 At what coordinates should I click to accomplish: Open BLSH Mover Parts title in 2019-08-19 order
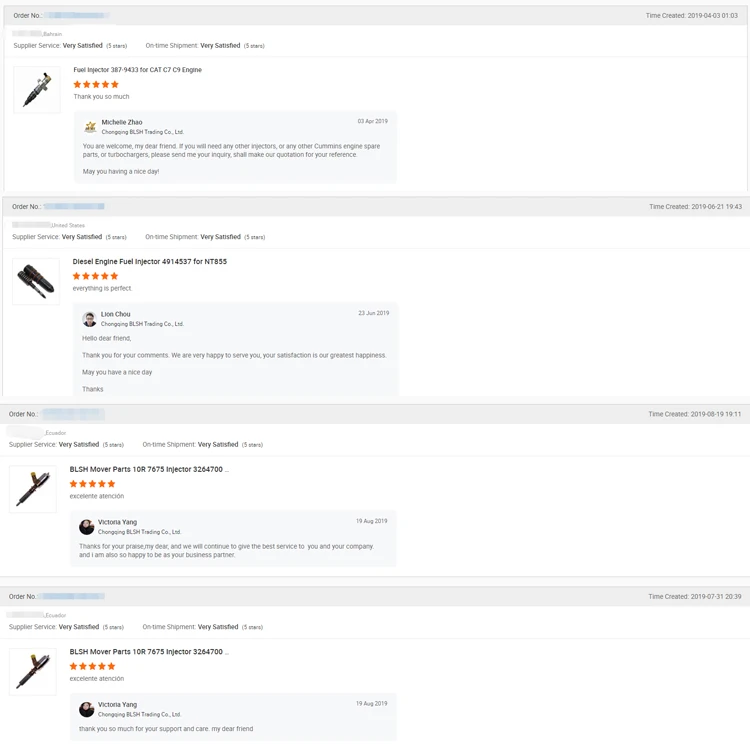coord(149,469)
